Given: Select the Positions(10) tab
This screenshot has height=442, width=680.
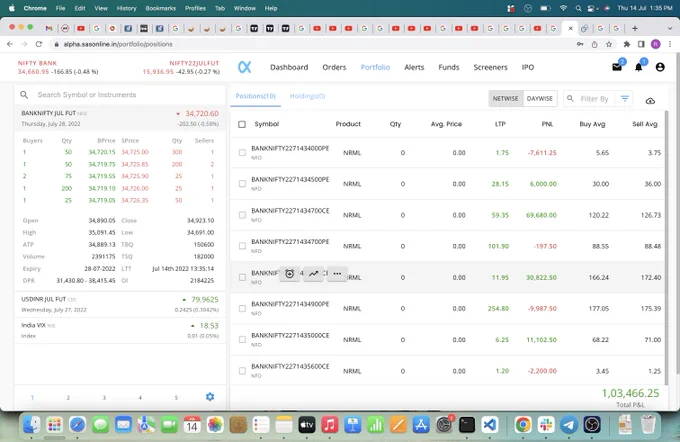Looking at the screenshot, I should (x=255, y=96).
